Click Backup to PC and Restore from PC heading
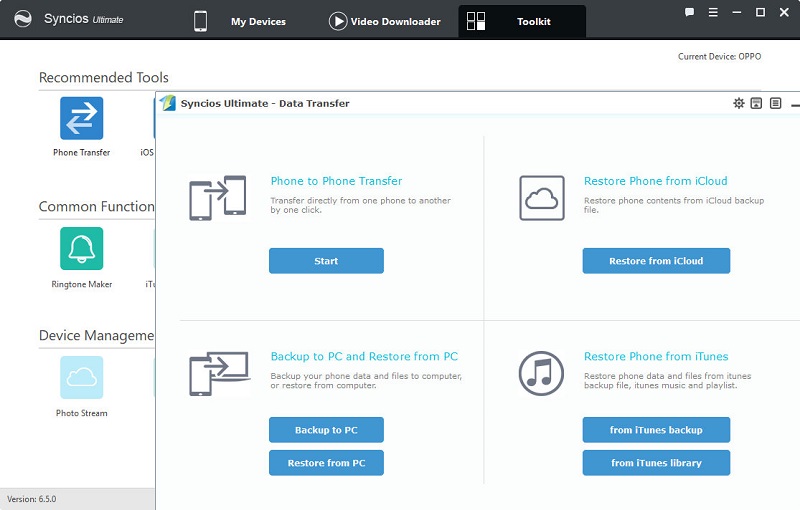Screen dimensions: 800x510 point(364,356)
